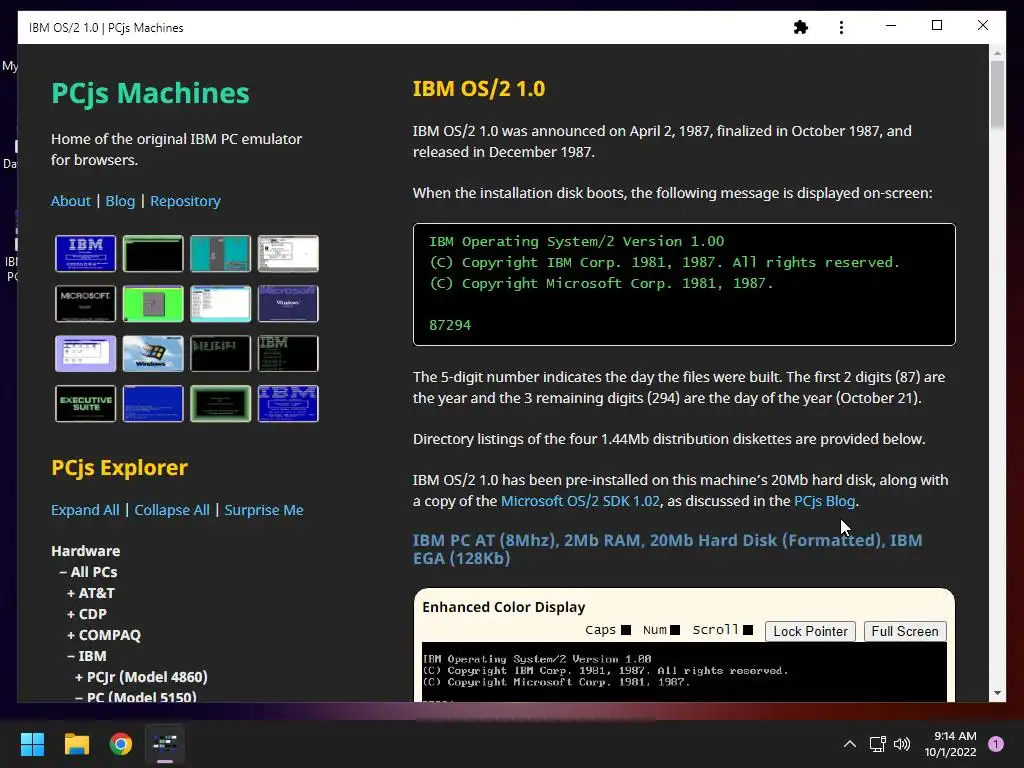Click the build number 87294 in code box
Screen dimensions: 1024x768
pyautogui.click(x=449, y=325)
